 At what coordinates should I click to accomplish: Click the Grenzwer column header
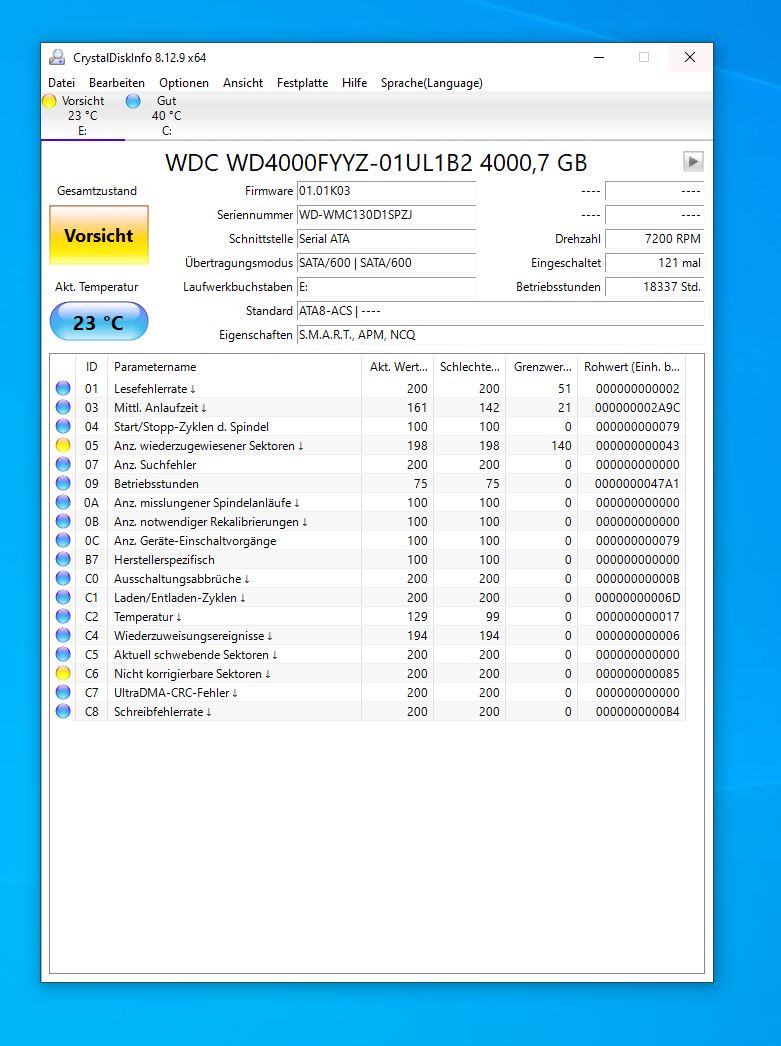pyautogui.click(x=542, y=367)
